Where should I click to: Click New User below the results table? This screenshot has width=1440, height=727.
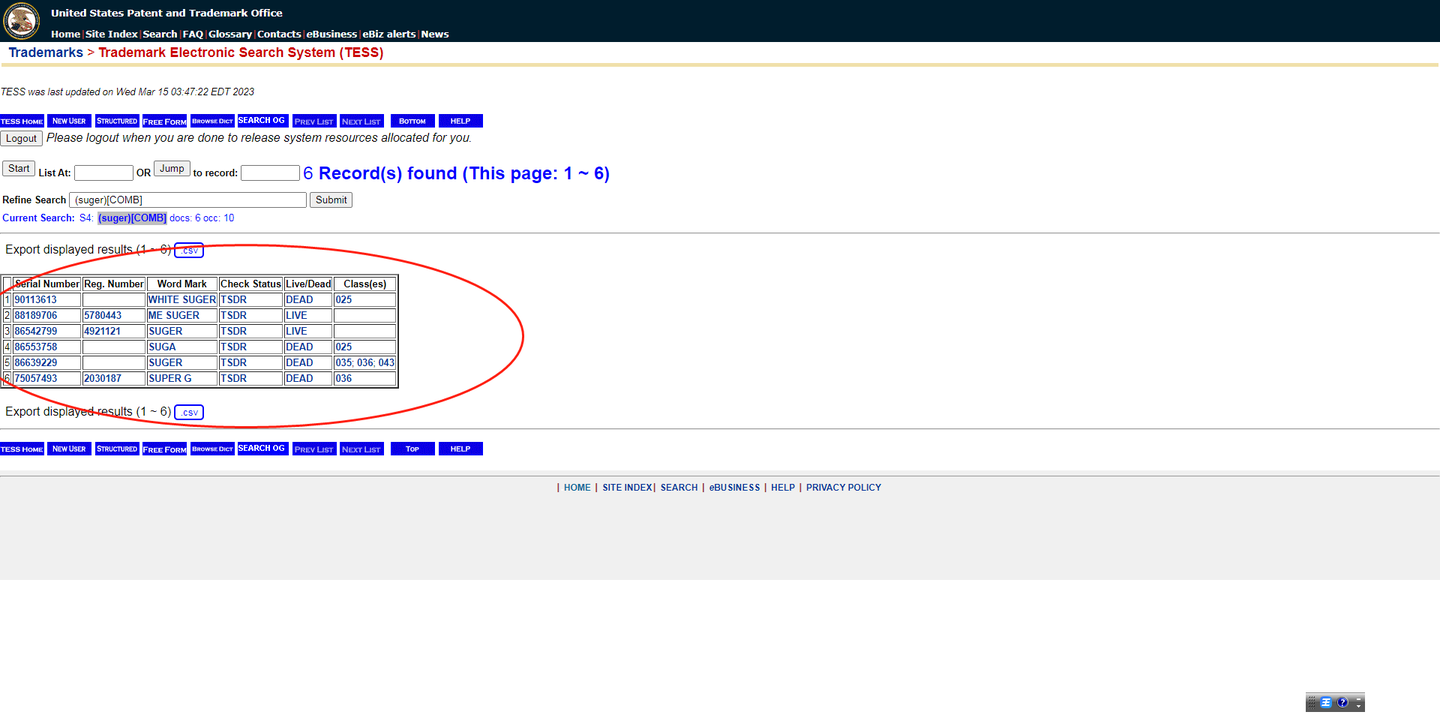69,449
